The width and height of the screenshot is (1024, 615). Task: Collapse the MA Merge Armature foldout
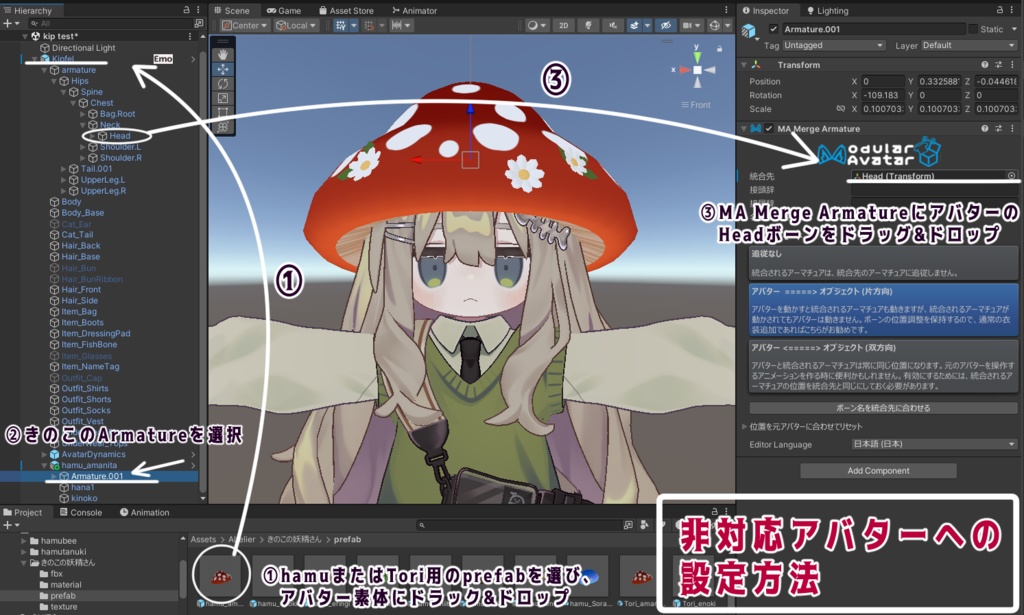pos(744,129)
